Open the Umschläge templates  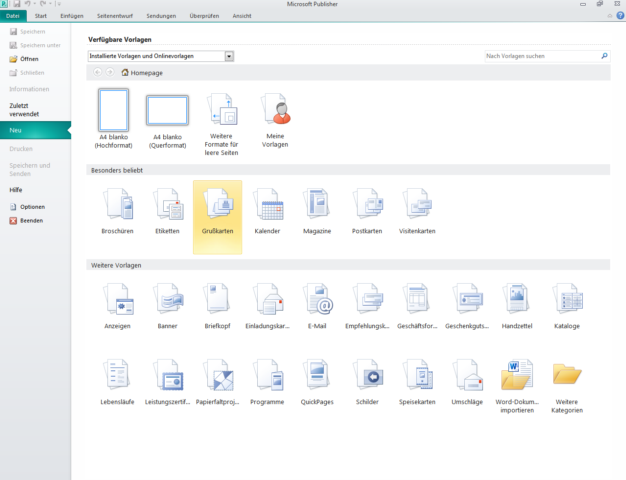467,382
